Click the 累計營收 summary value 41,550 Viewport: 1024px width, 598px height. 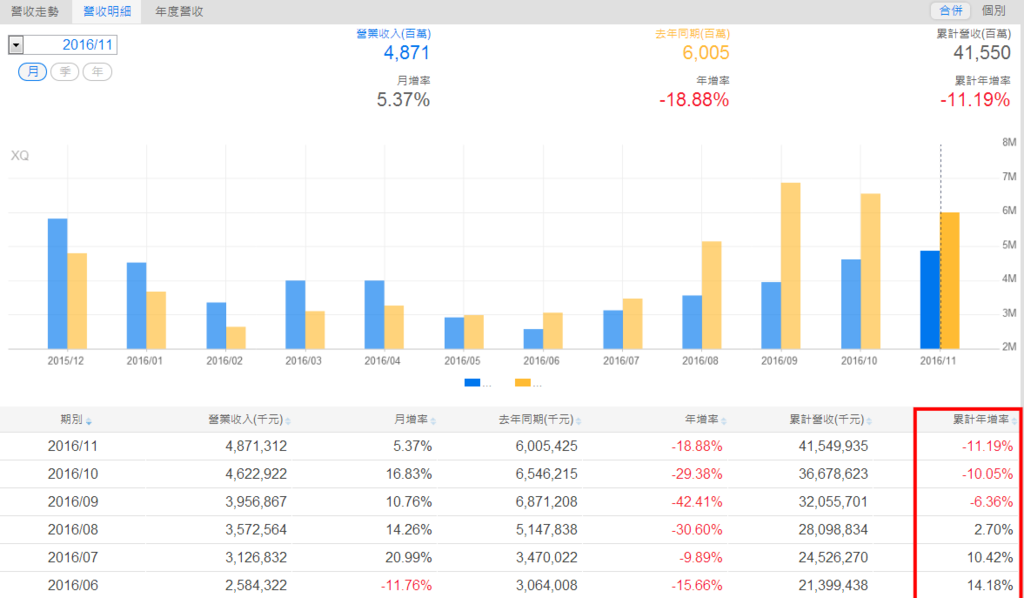pyautogui.click(x=982, y=53)
